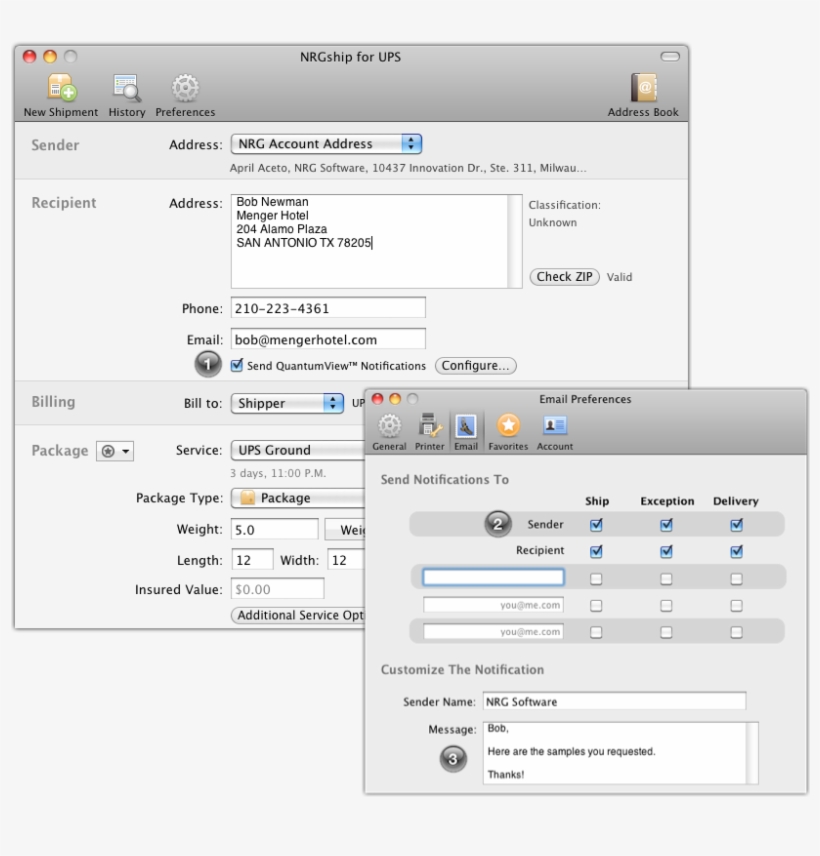Uncheck Sender Exception notification

666,525
